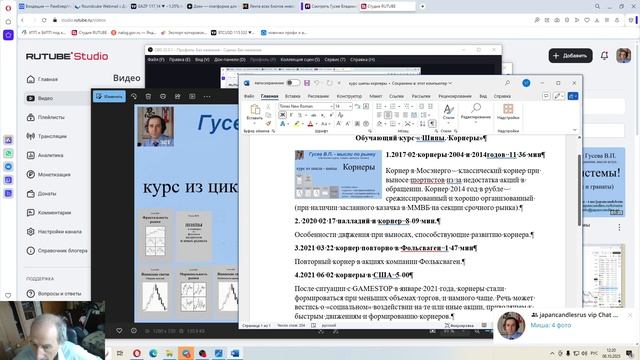Collapse the Word ribbon chevron

575,130
